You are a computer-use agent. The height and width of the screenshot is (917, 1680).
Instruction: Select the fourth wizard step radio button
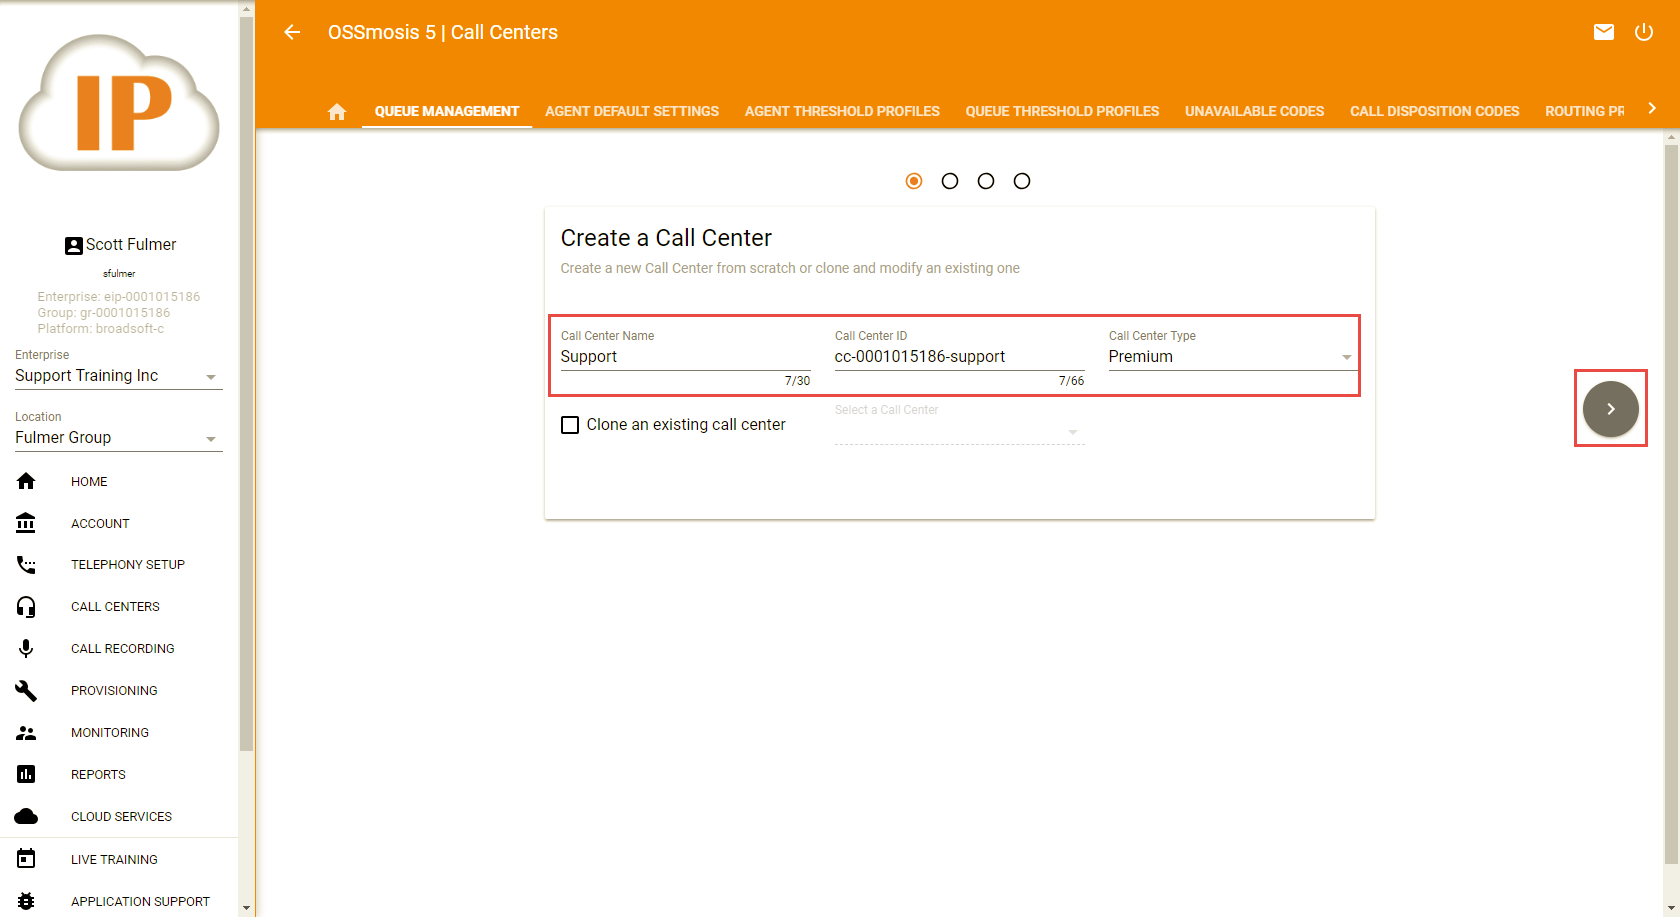pos(1022,181)
